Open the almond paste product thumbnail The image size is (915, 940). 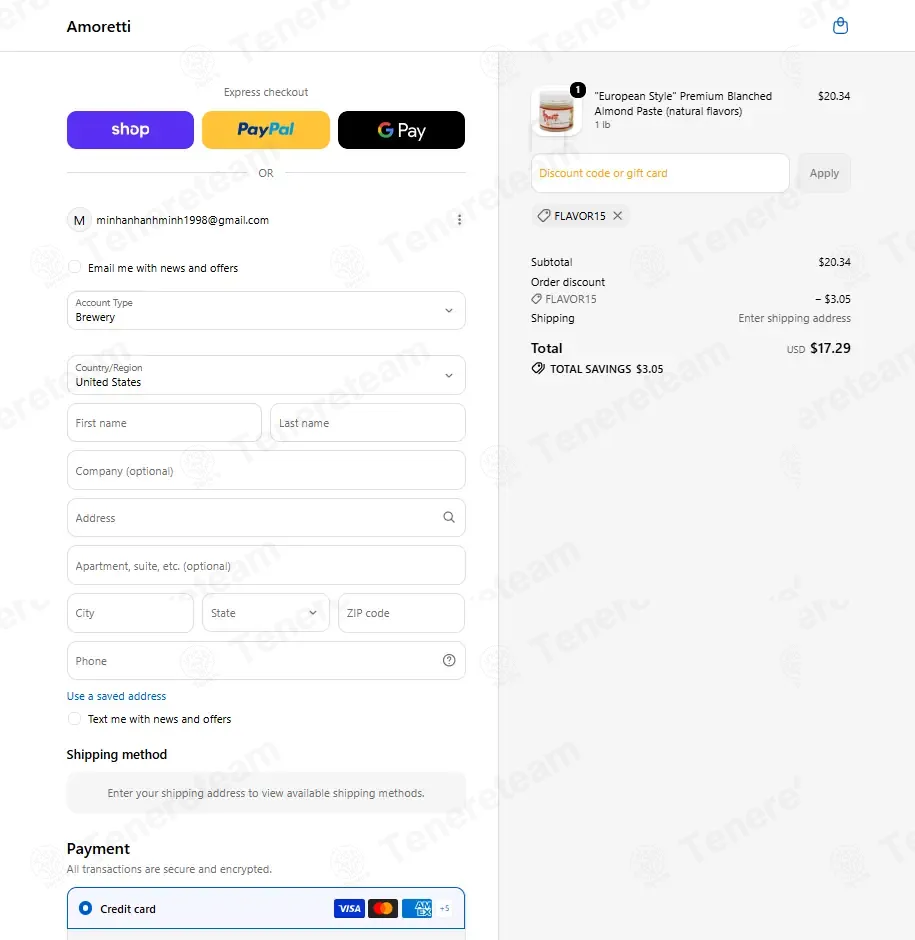click(556, 112)
